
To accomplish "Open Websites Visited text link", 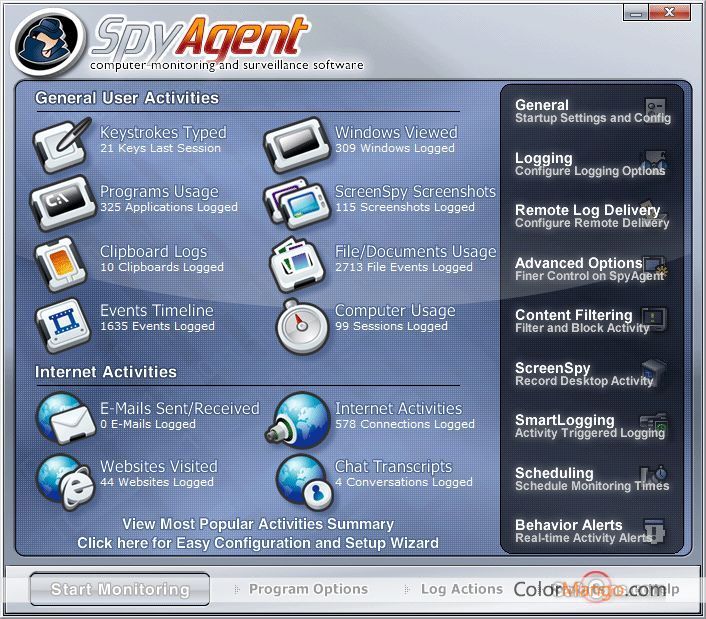I will pyautogui.click(x=158, y=473).
